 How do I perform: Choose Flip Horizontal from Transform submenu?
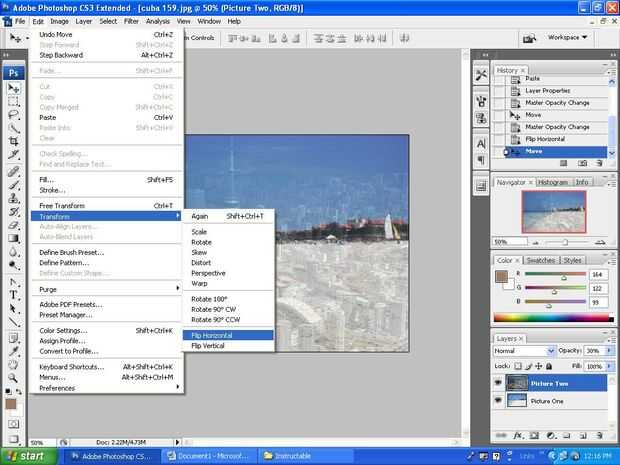[228, 335]
